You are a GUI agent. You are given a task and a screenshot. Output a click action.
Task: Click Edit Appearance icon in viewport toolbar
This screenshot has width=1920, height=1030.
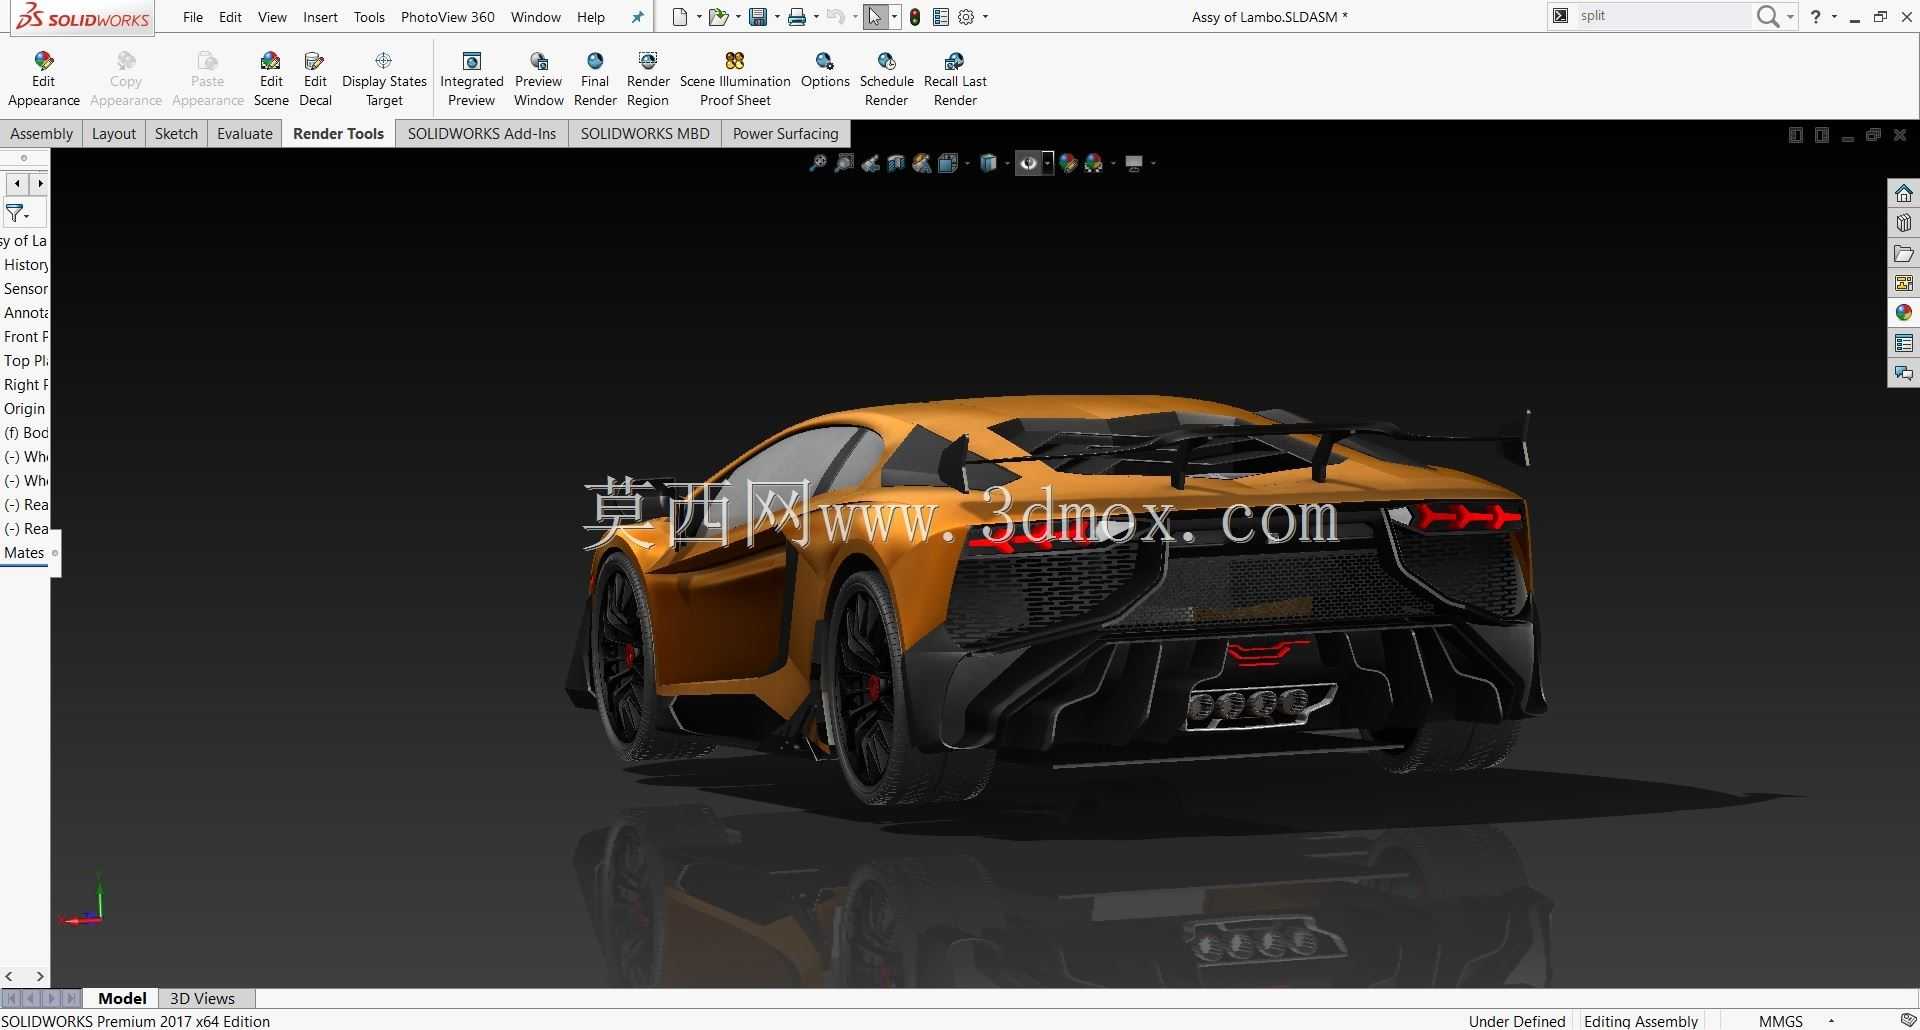point(1068,163)
